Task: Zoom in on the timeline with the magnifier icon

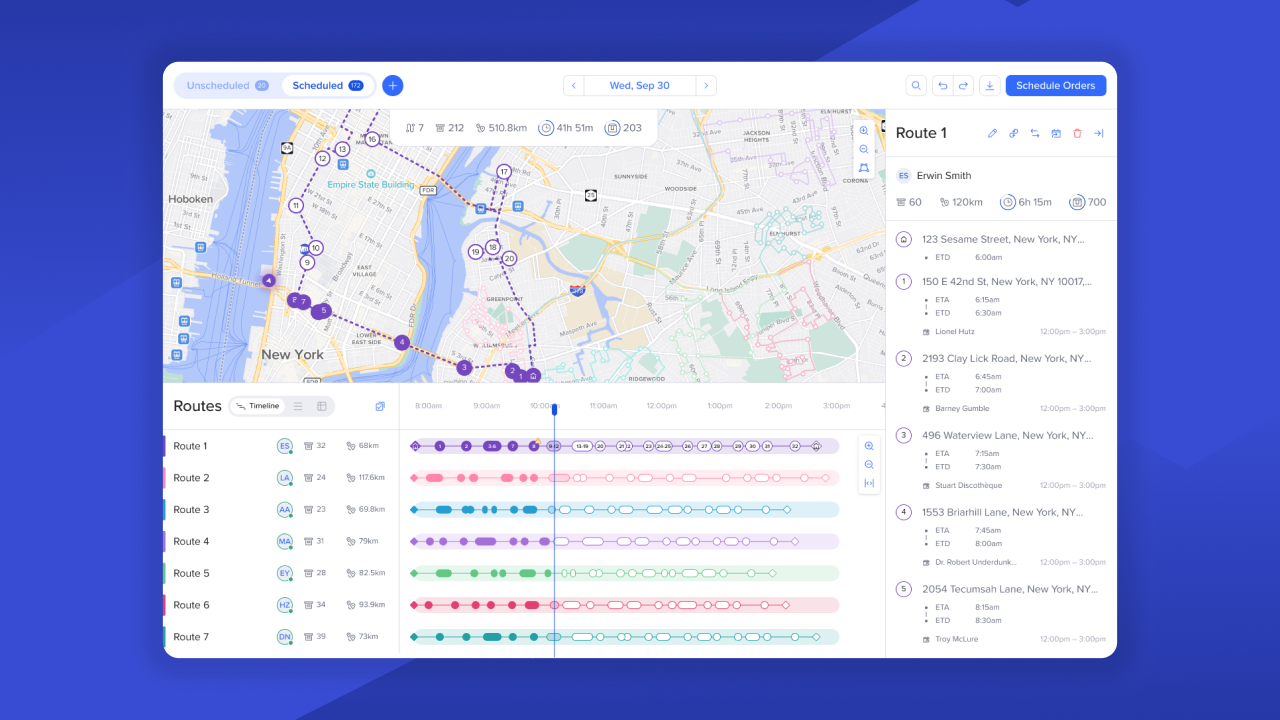Action: (x=869, y=445)
